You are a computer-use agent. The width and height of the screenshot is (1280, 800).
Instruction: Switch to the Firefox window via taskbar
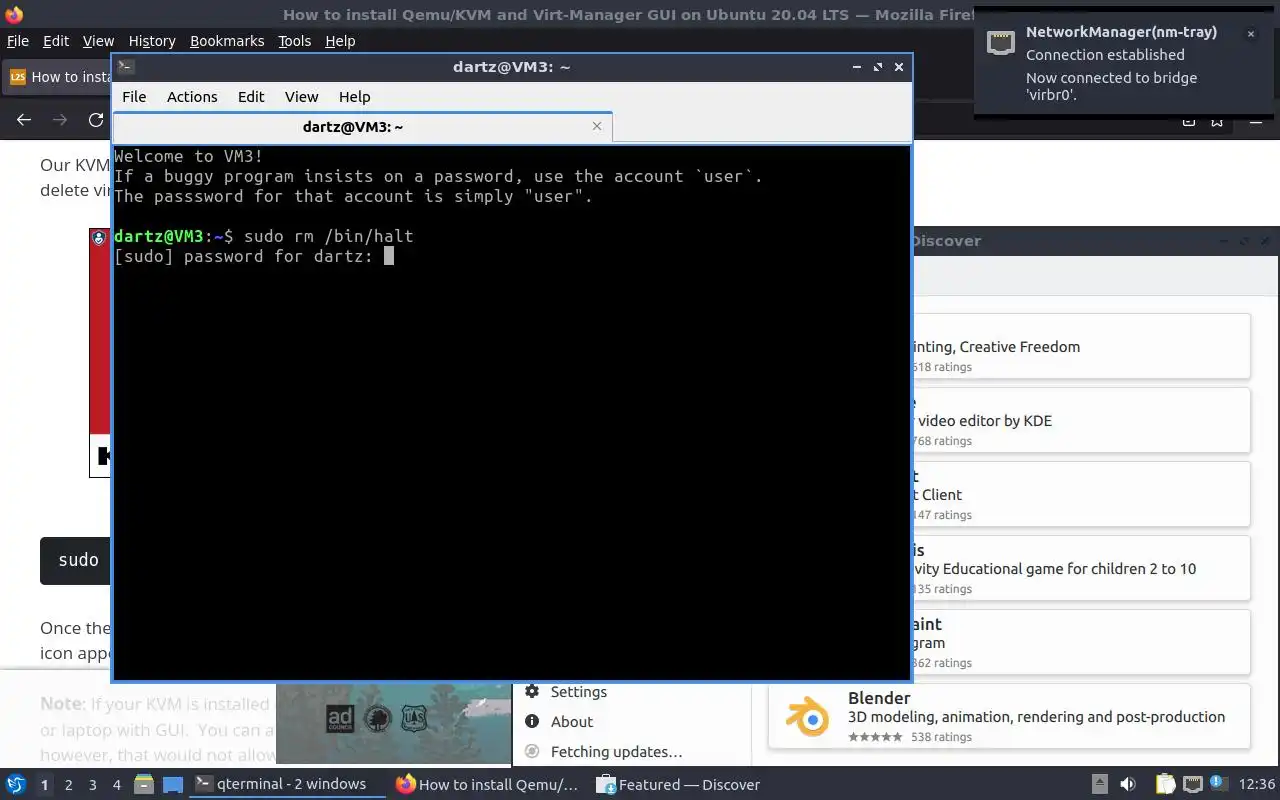tap(488, 784)
